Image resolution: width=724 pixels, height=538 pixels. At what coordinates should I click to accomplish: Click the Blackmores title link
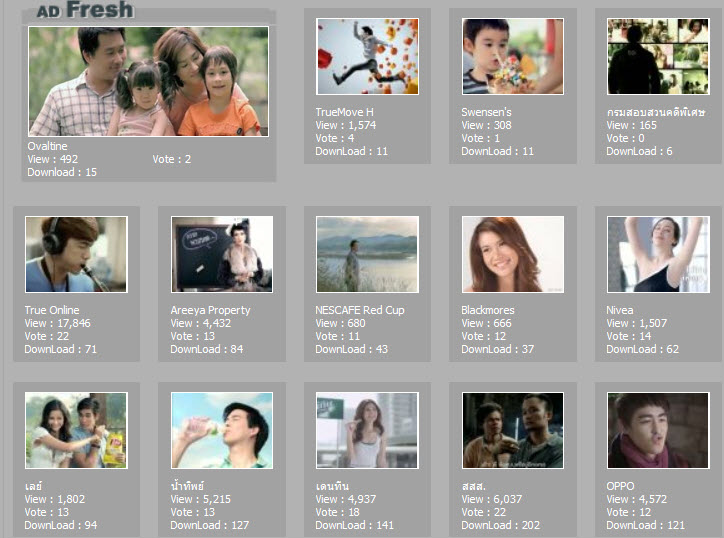point(488,310)
